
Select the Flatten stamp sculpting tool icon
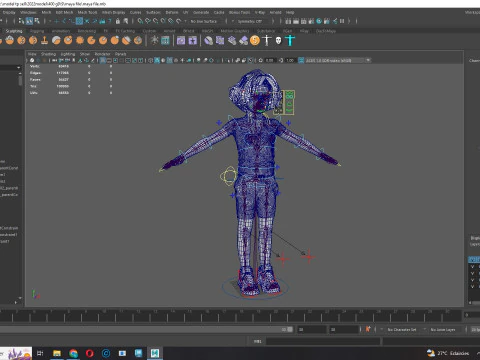(44, 41)
